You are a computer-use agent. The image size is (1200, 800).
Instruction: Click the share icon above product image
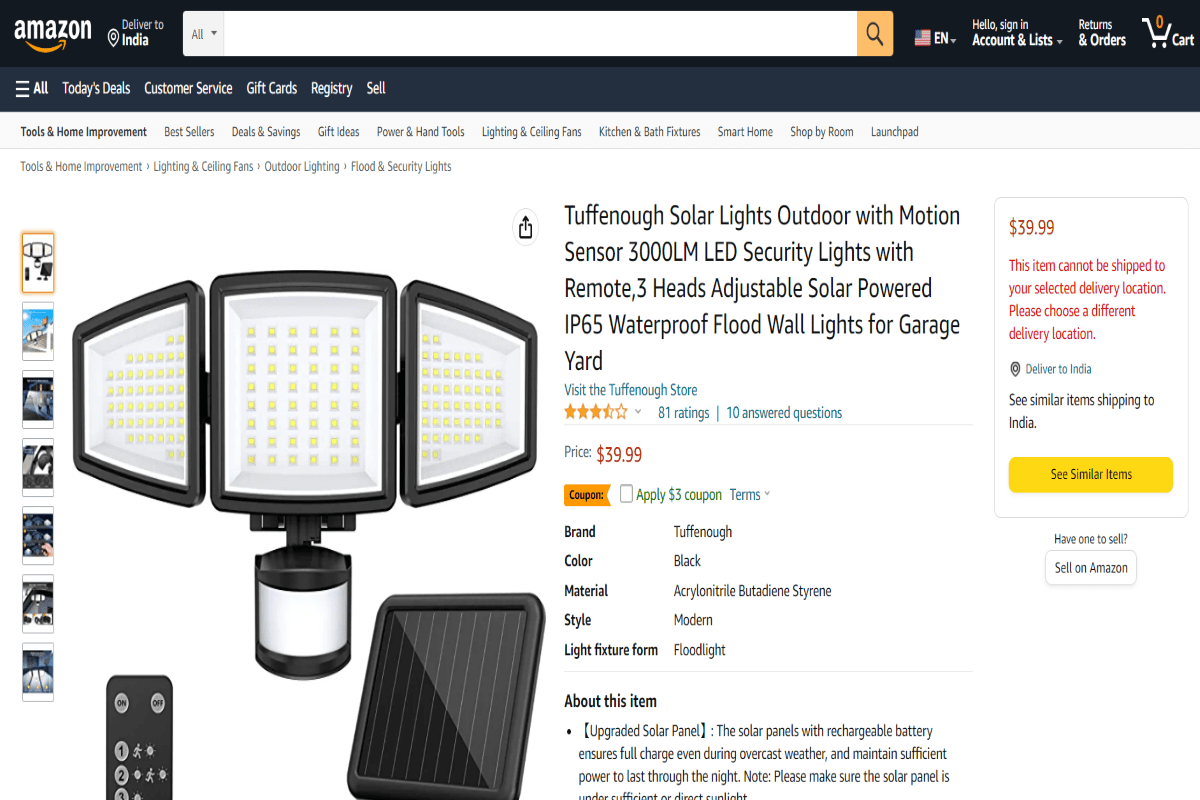[x=526, y=228]
